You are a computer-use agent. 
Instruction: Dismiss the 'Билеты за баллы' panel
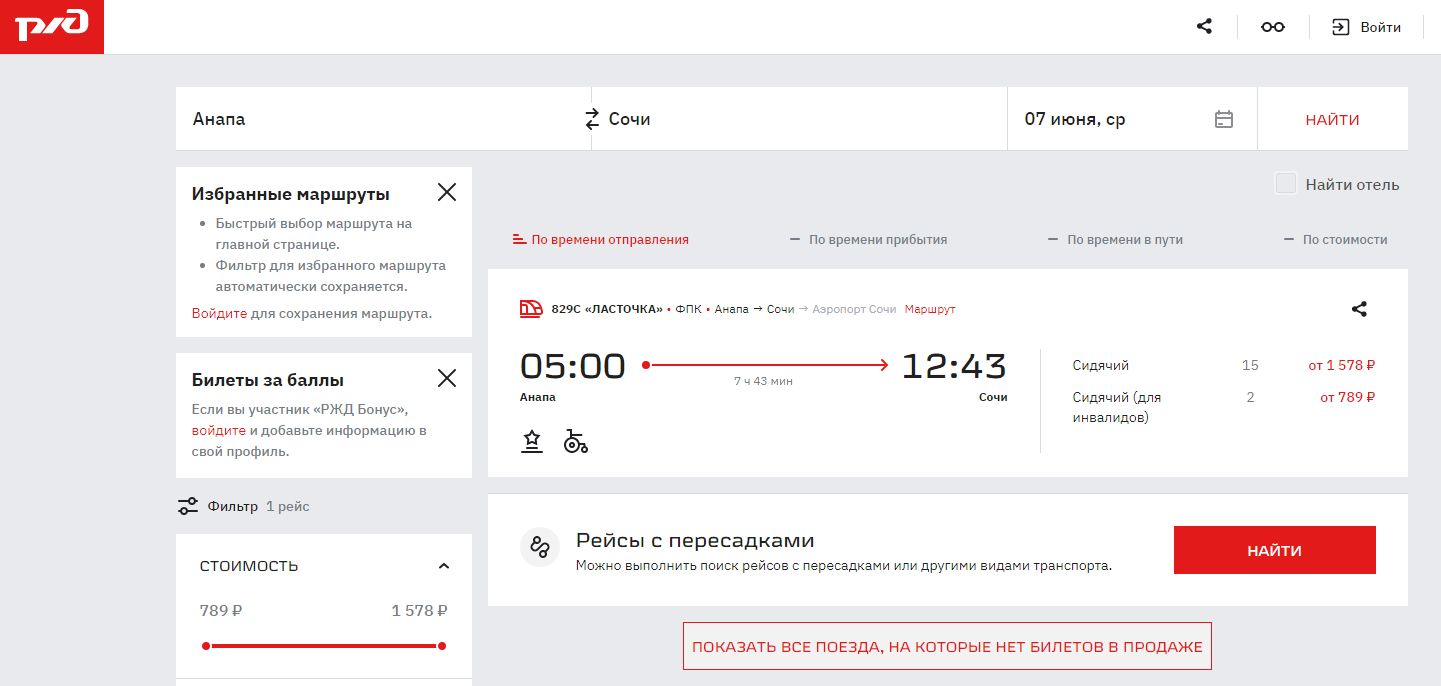(446, 378)
